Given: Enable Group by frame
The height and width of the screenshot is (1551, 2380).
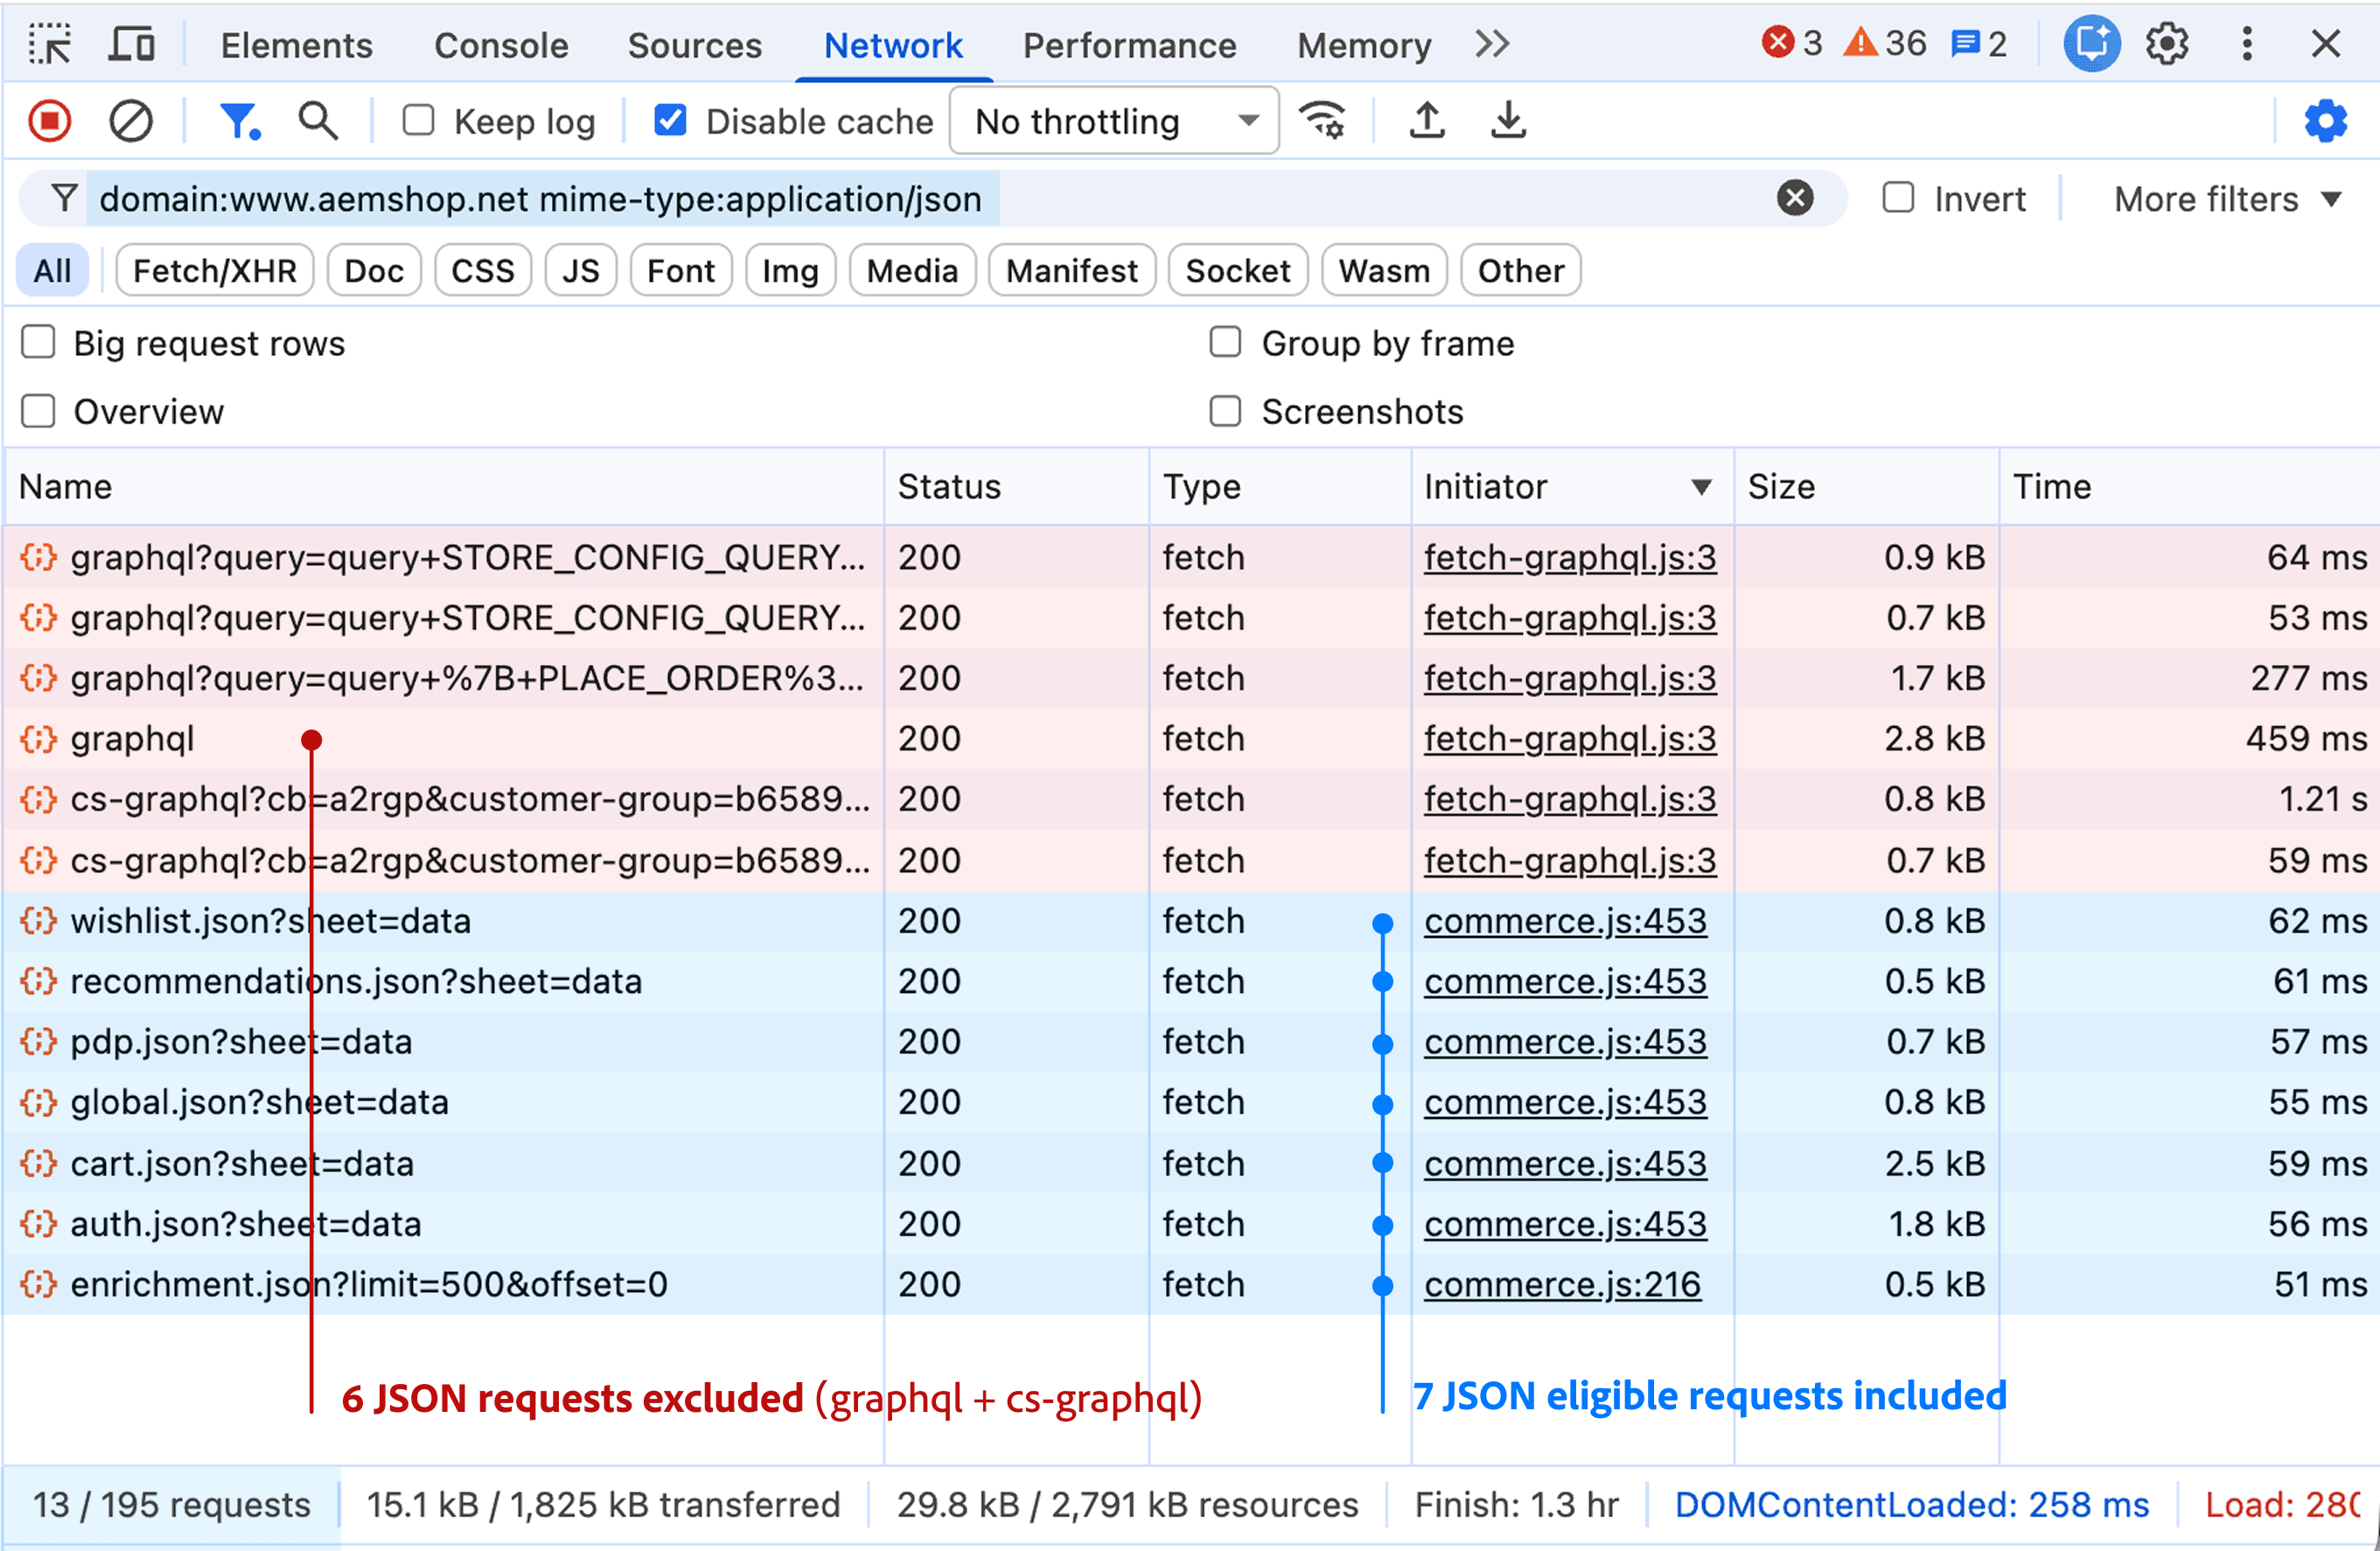Looking at the screenshot, I should coord(1225,343).
